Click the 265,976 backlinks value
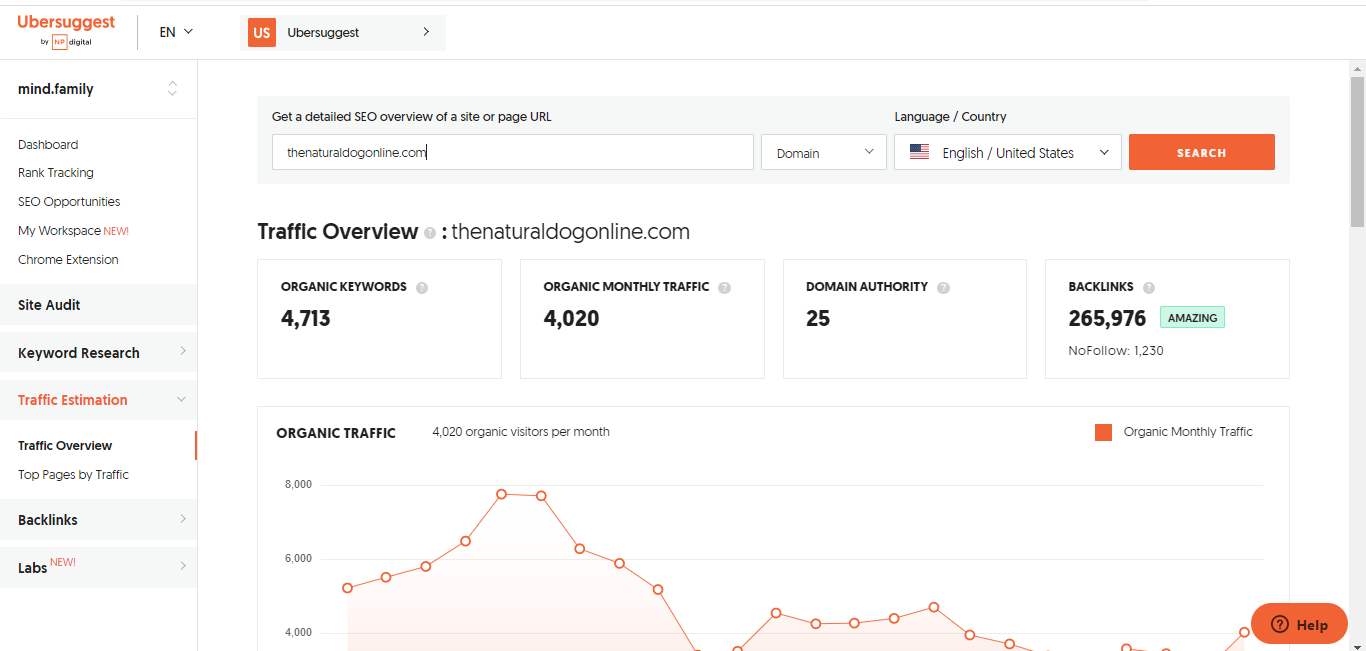 tap(1107, 319)
